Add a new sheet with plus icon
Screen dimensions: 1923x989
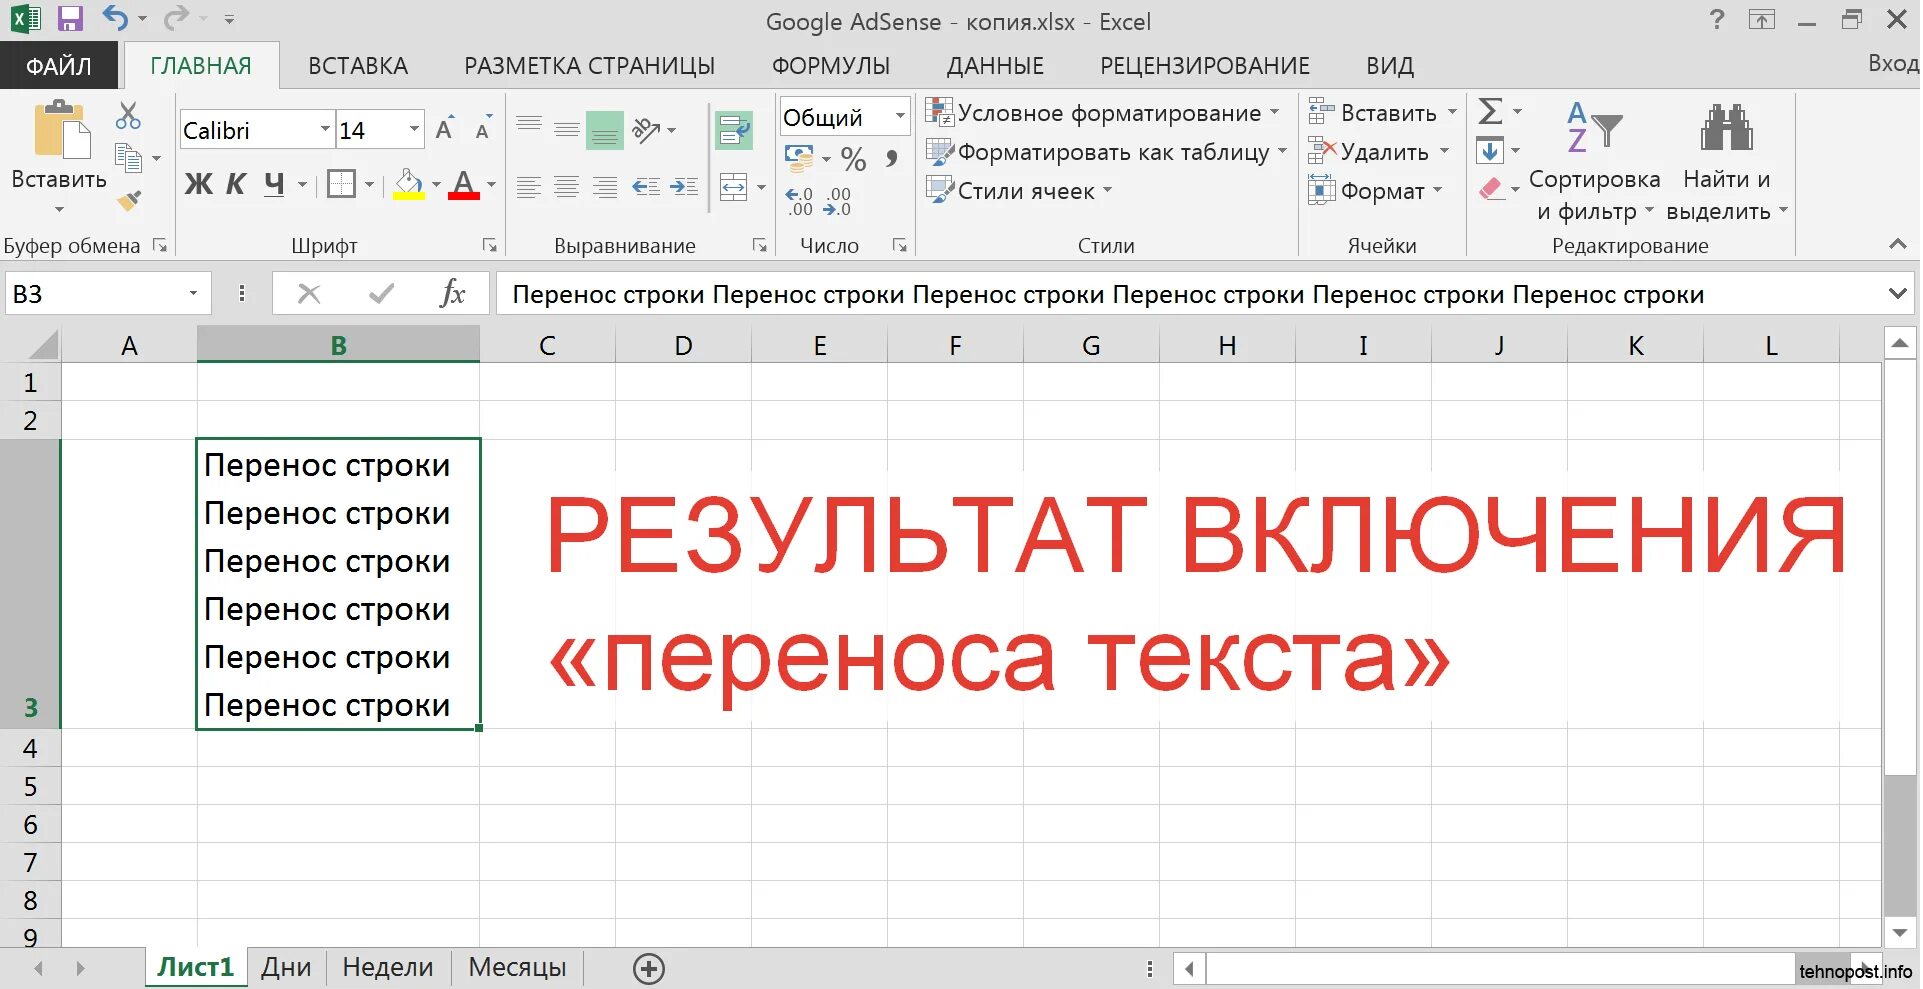pos(649,968)
